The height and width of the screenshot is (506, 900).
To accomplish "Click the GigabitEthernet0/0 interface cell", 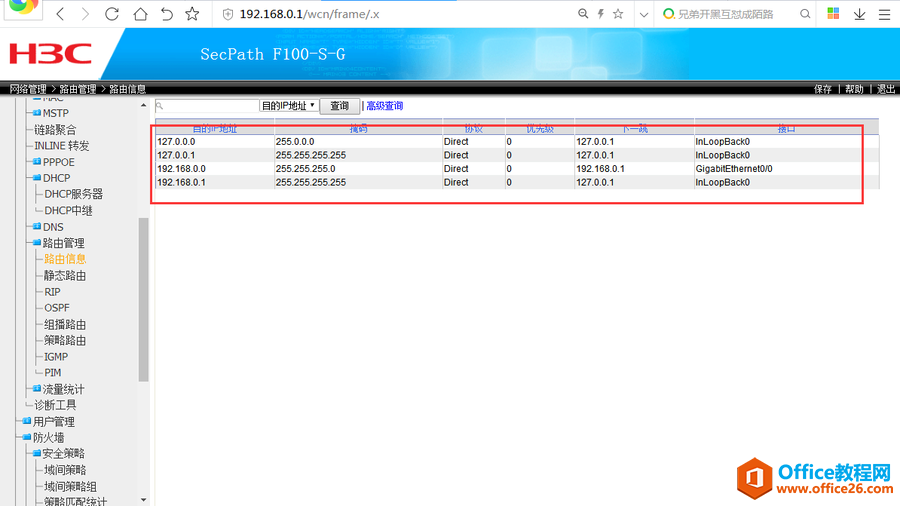I will pyautogui.click(x=734, y=169).
